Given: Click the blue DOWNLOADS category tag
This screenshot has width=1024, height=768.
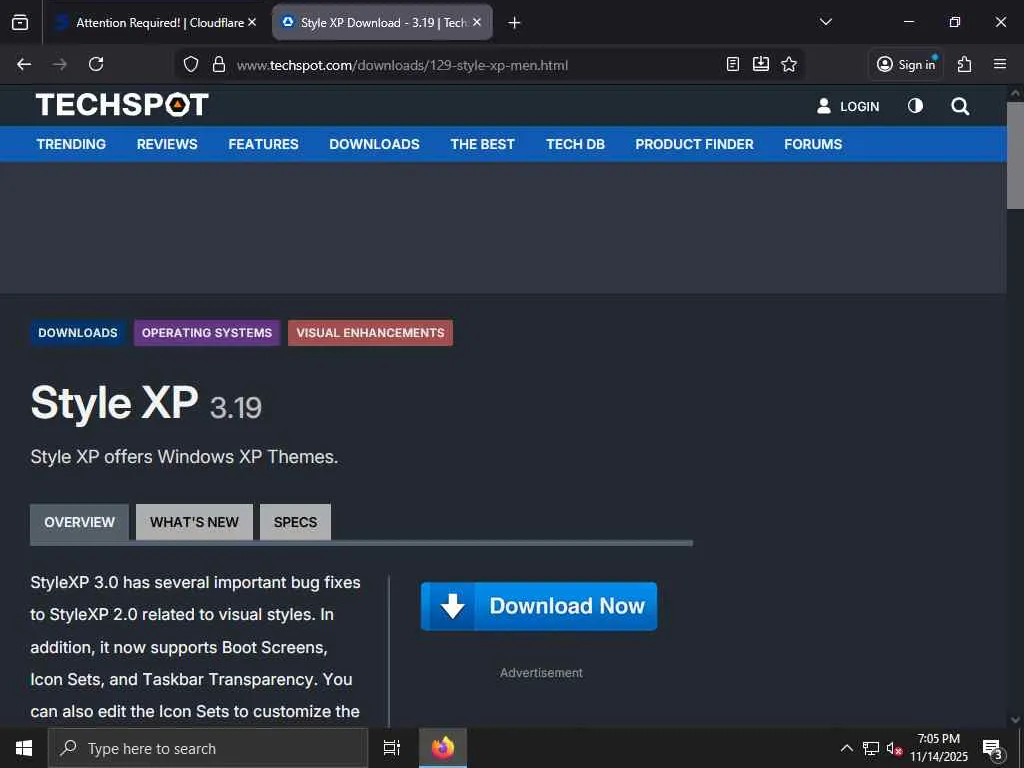Looking at the screenshot, I should click(78, 333).
